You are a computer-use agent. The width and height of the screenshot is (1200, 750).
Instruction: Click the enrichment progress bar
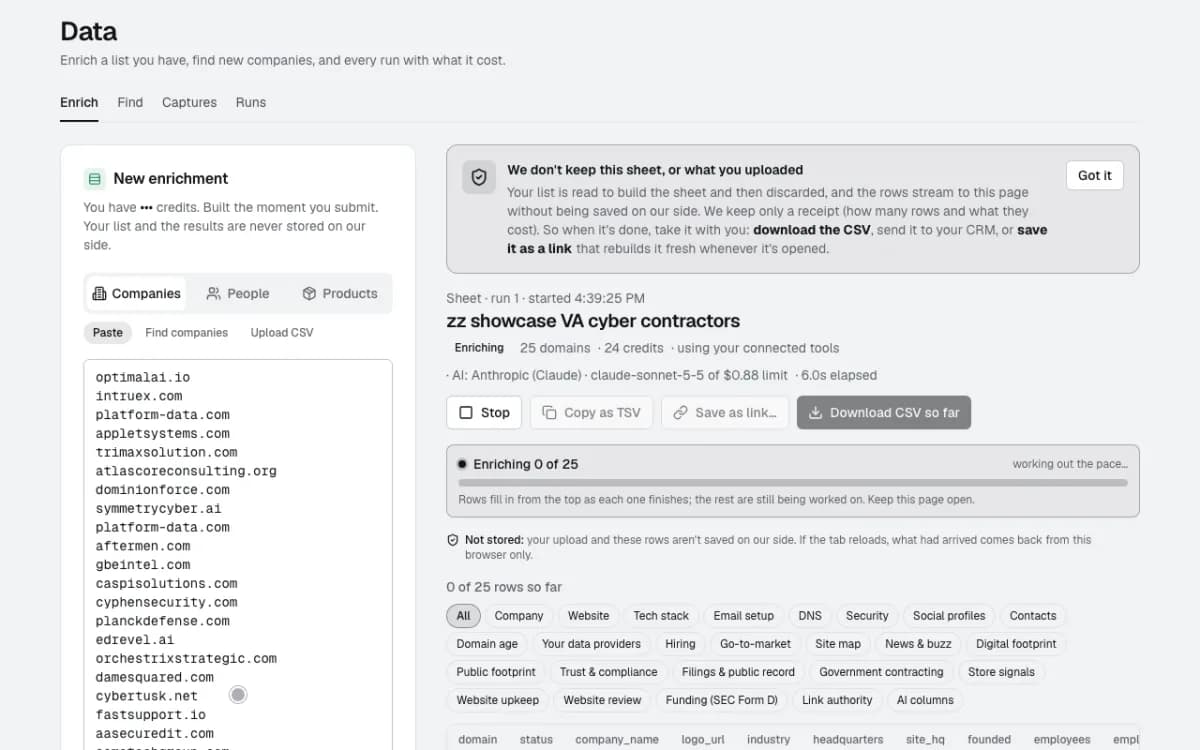point(793,482)
